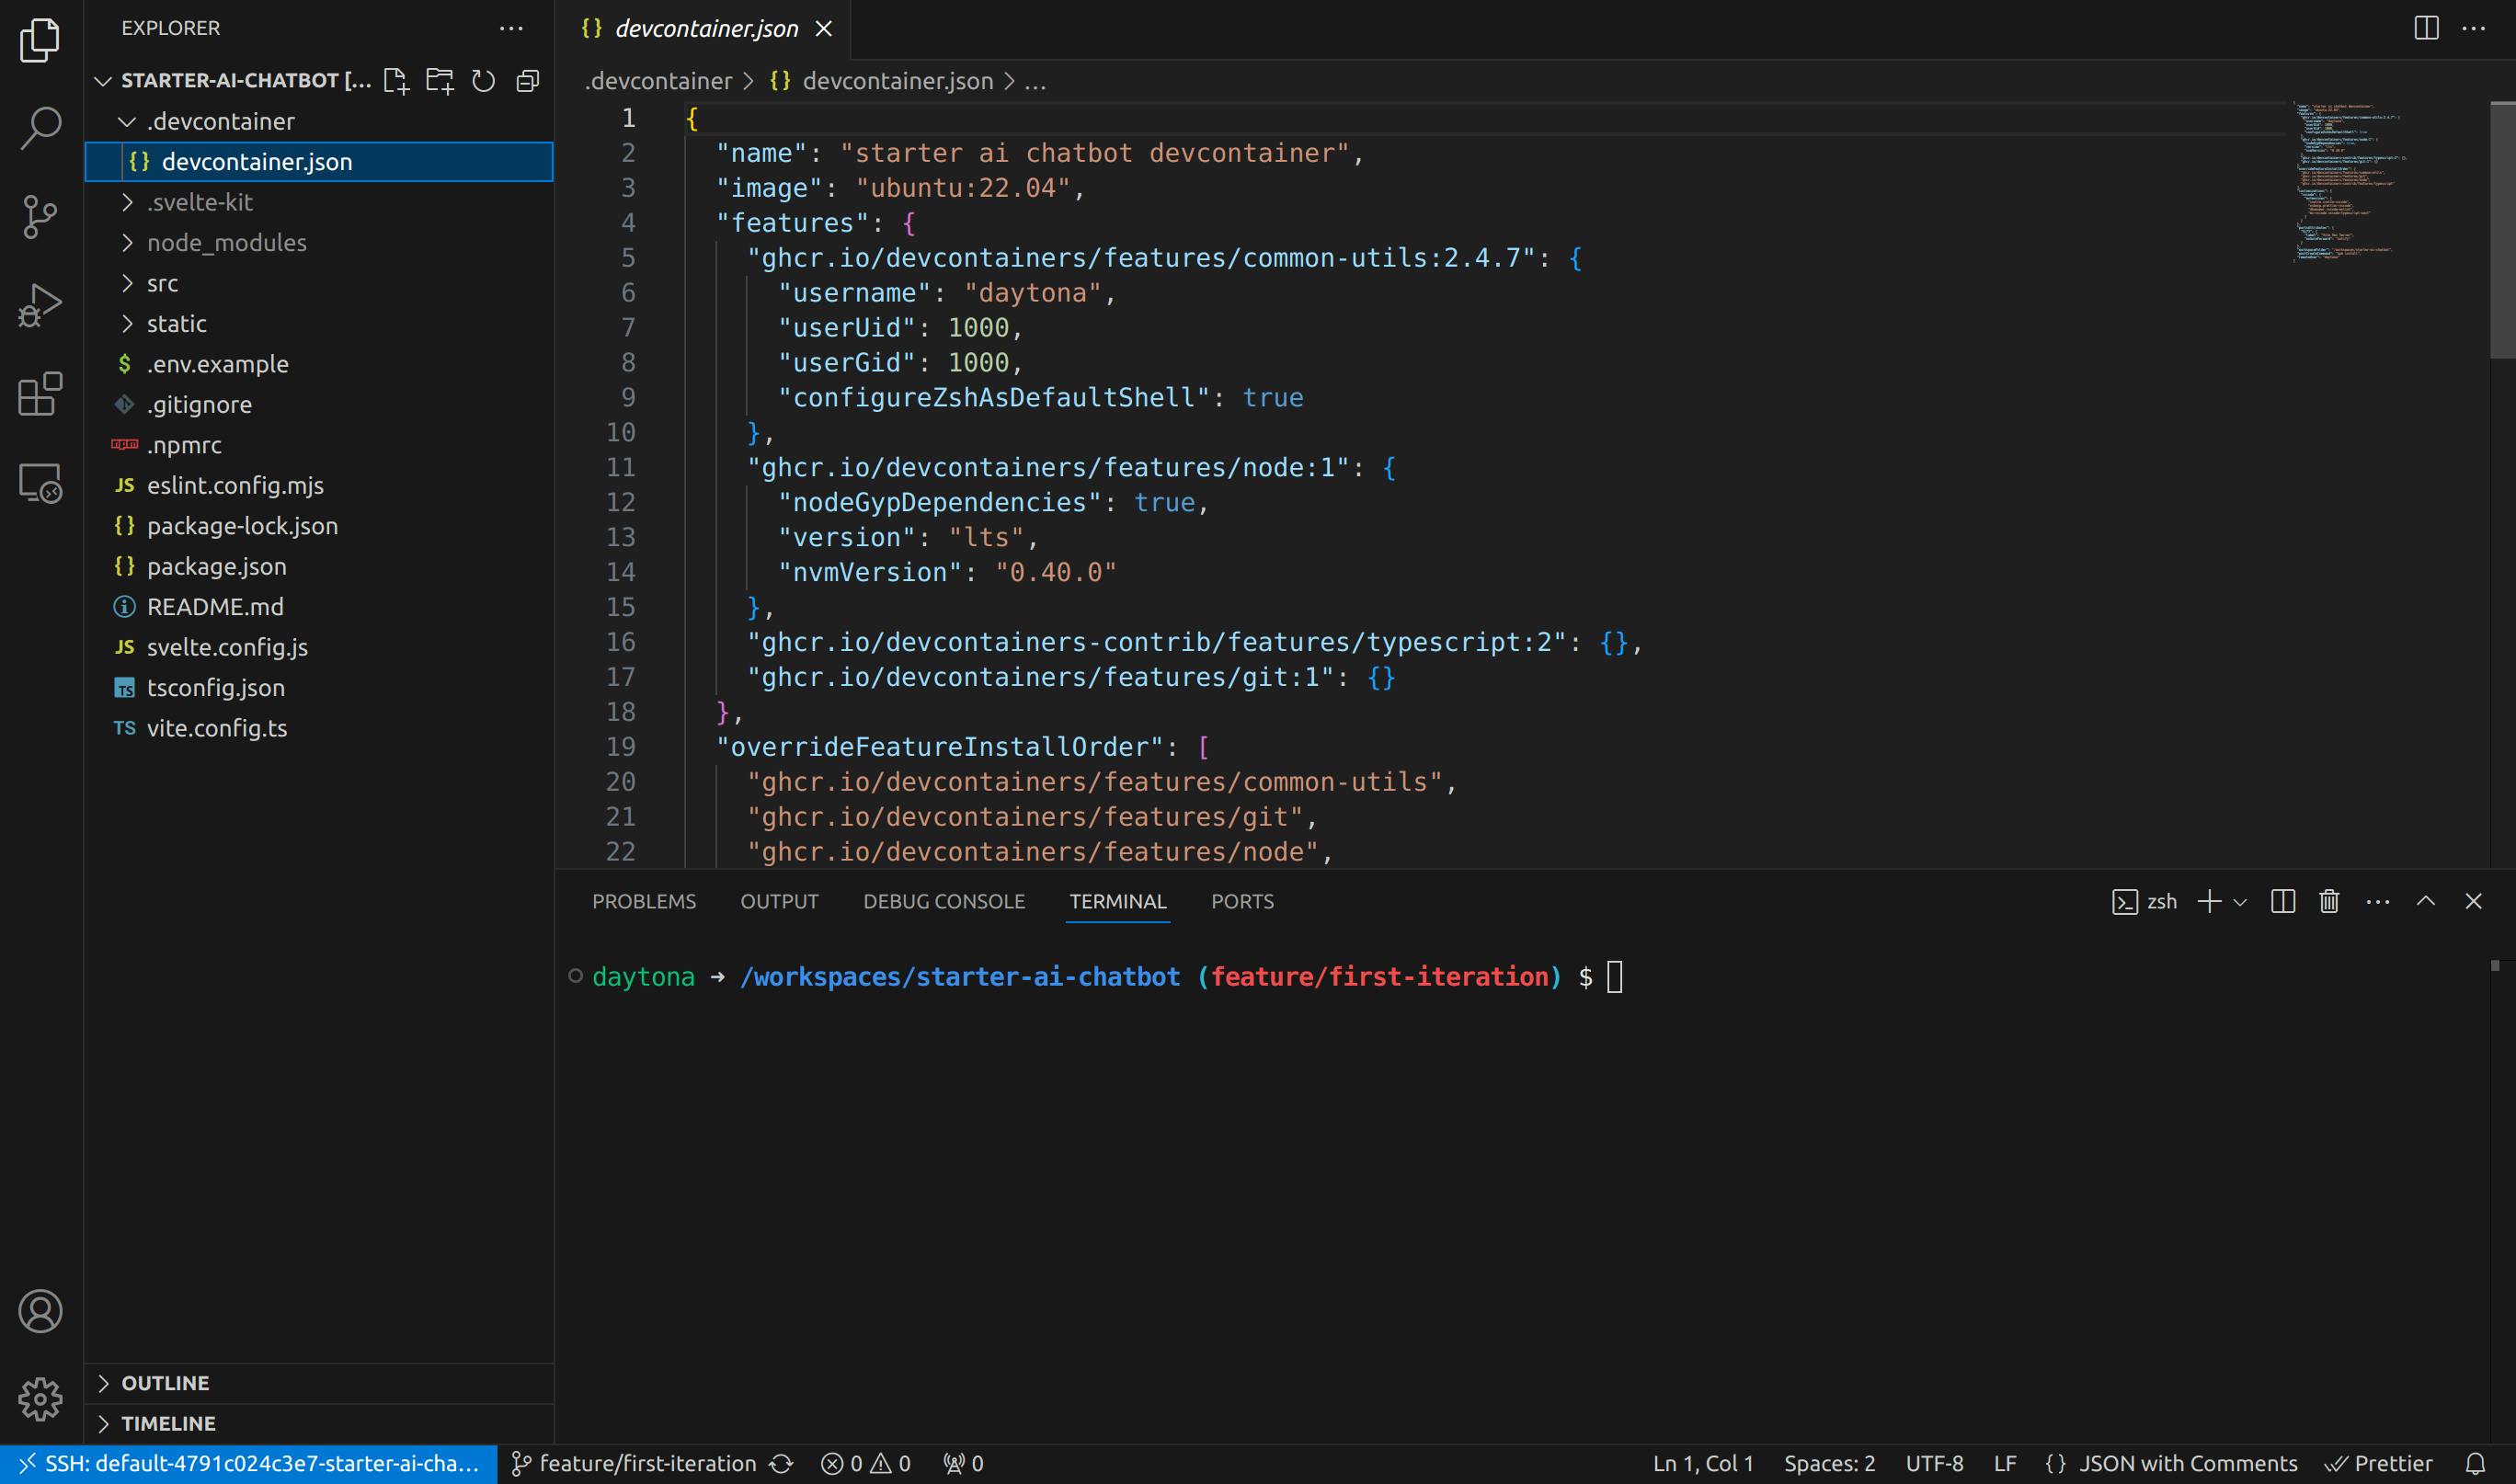Screen dimensions: 2516x1484
Task: Close the bottom panel
Action: tap(2473, 901)
